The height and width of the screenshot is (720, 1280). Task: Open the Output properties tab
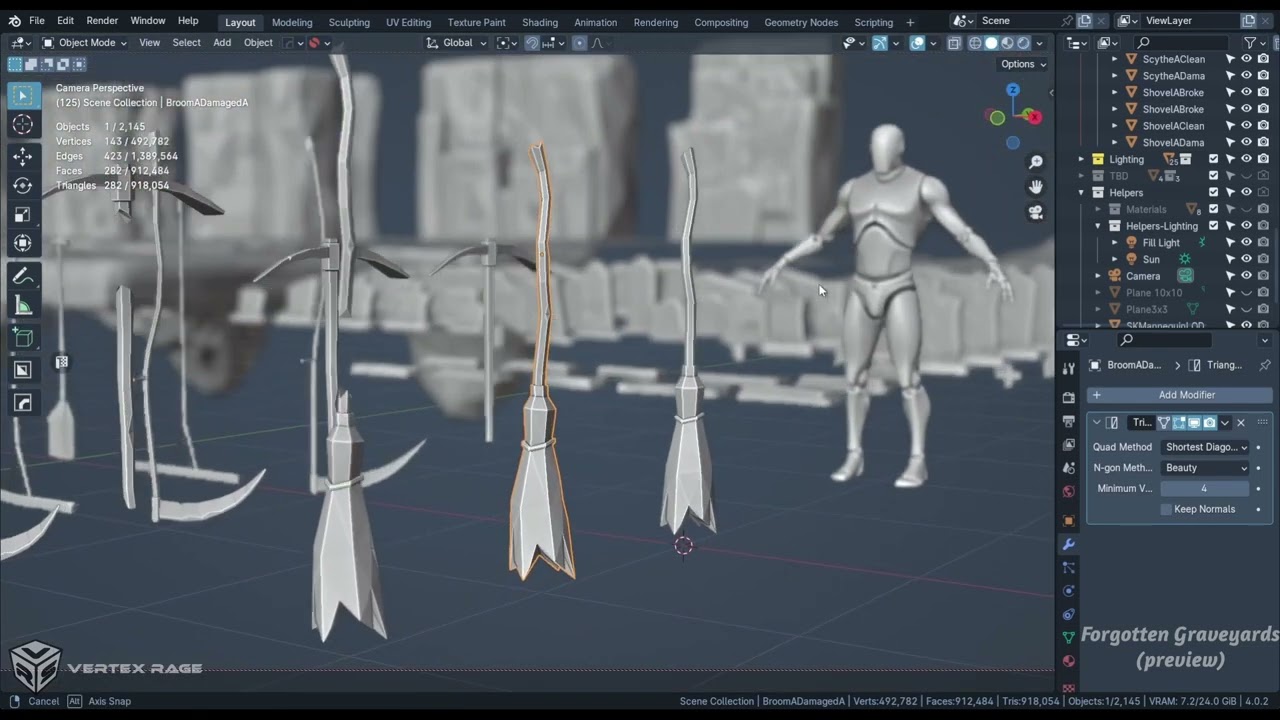(1068, 421)
